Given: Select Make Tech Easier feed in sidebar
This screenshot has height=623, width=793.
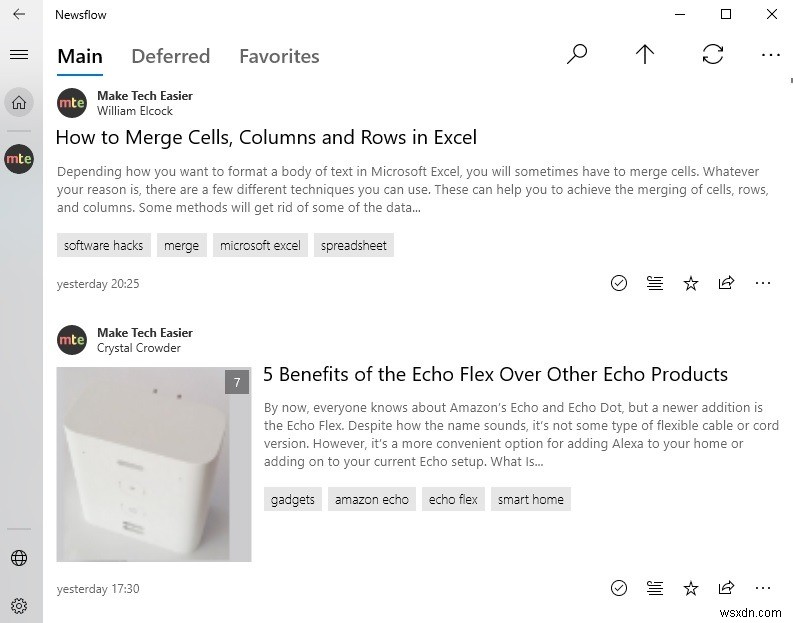Looking at the screenshot, I should coord(18,159).
